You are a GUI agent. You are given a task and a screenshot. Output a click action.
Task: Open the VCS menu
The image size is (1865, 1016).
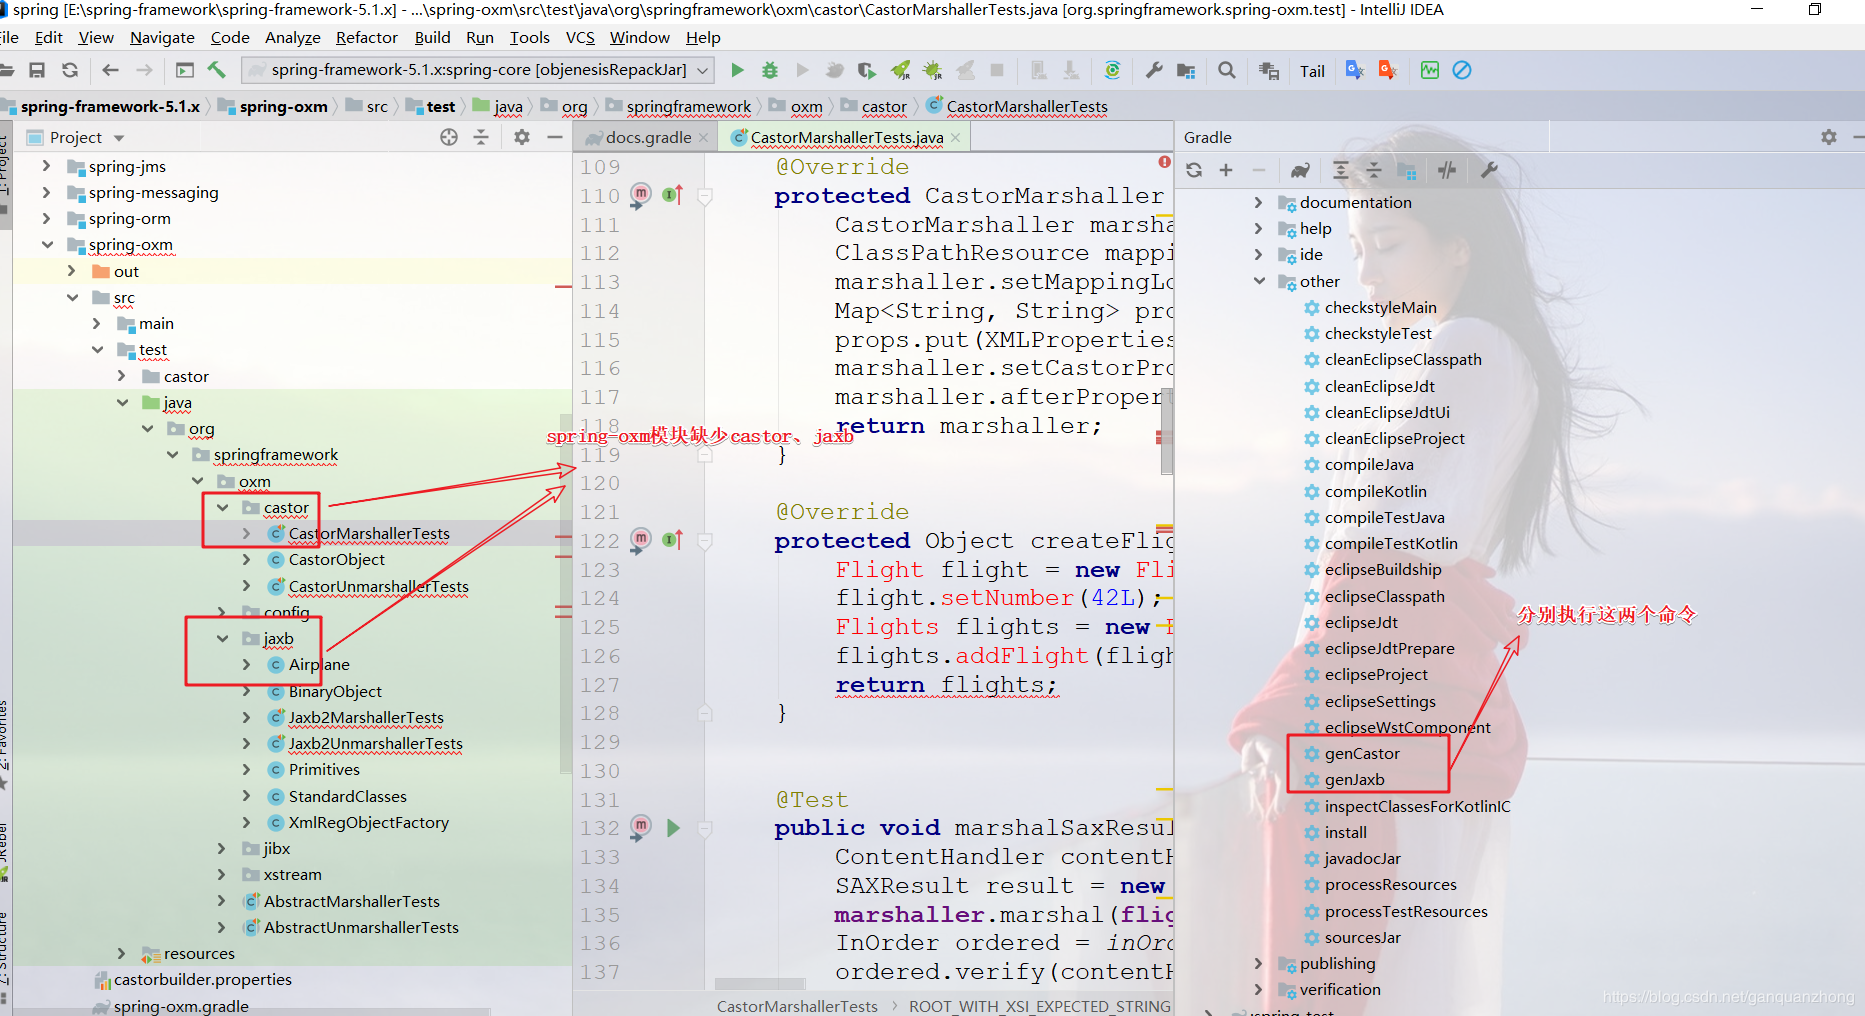pyautogui.click(x=580, y=37)
